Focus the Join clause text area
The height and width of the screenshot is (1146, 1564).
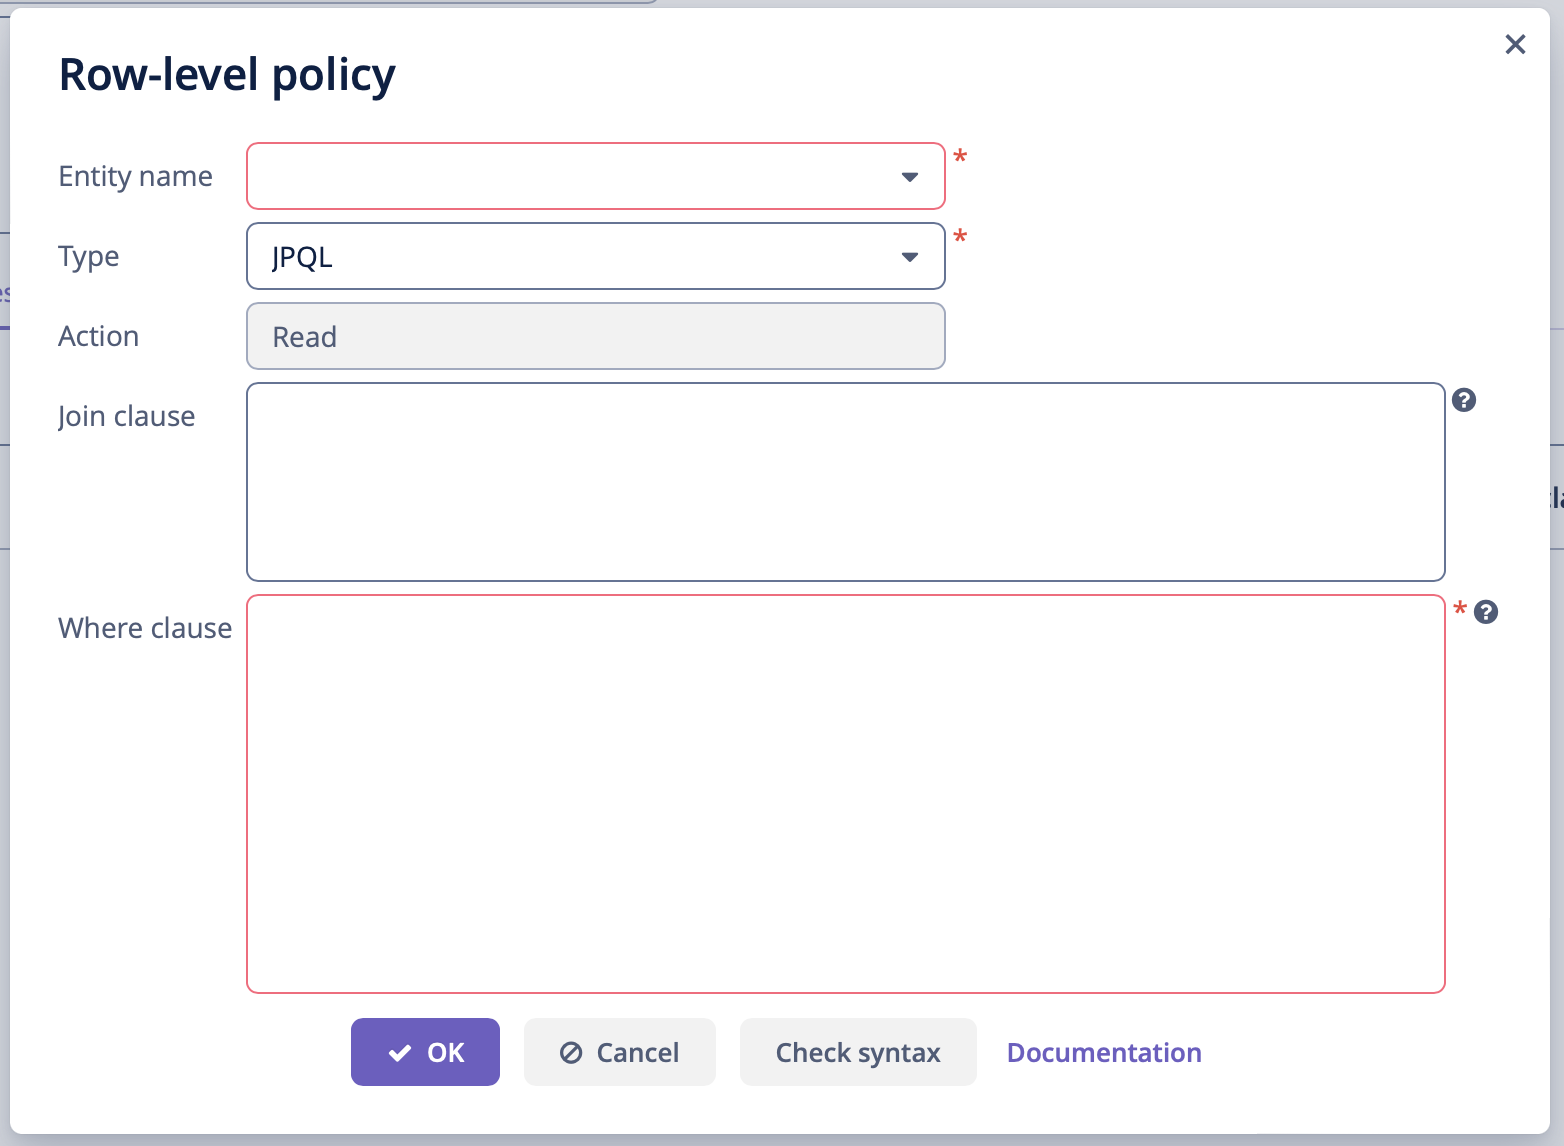point(845,481)
